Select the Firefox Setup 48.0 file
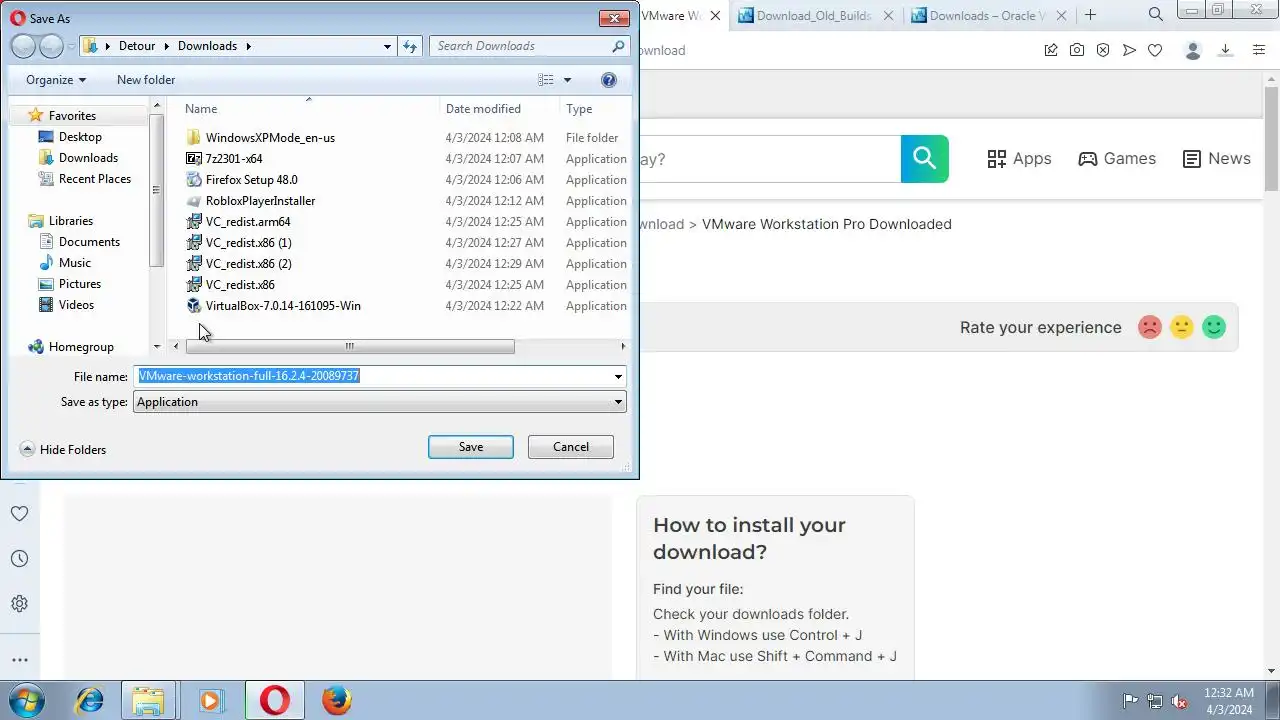Image resolution: width=1280 pixels, height=720 pixels. (x=251, y=180)
